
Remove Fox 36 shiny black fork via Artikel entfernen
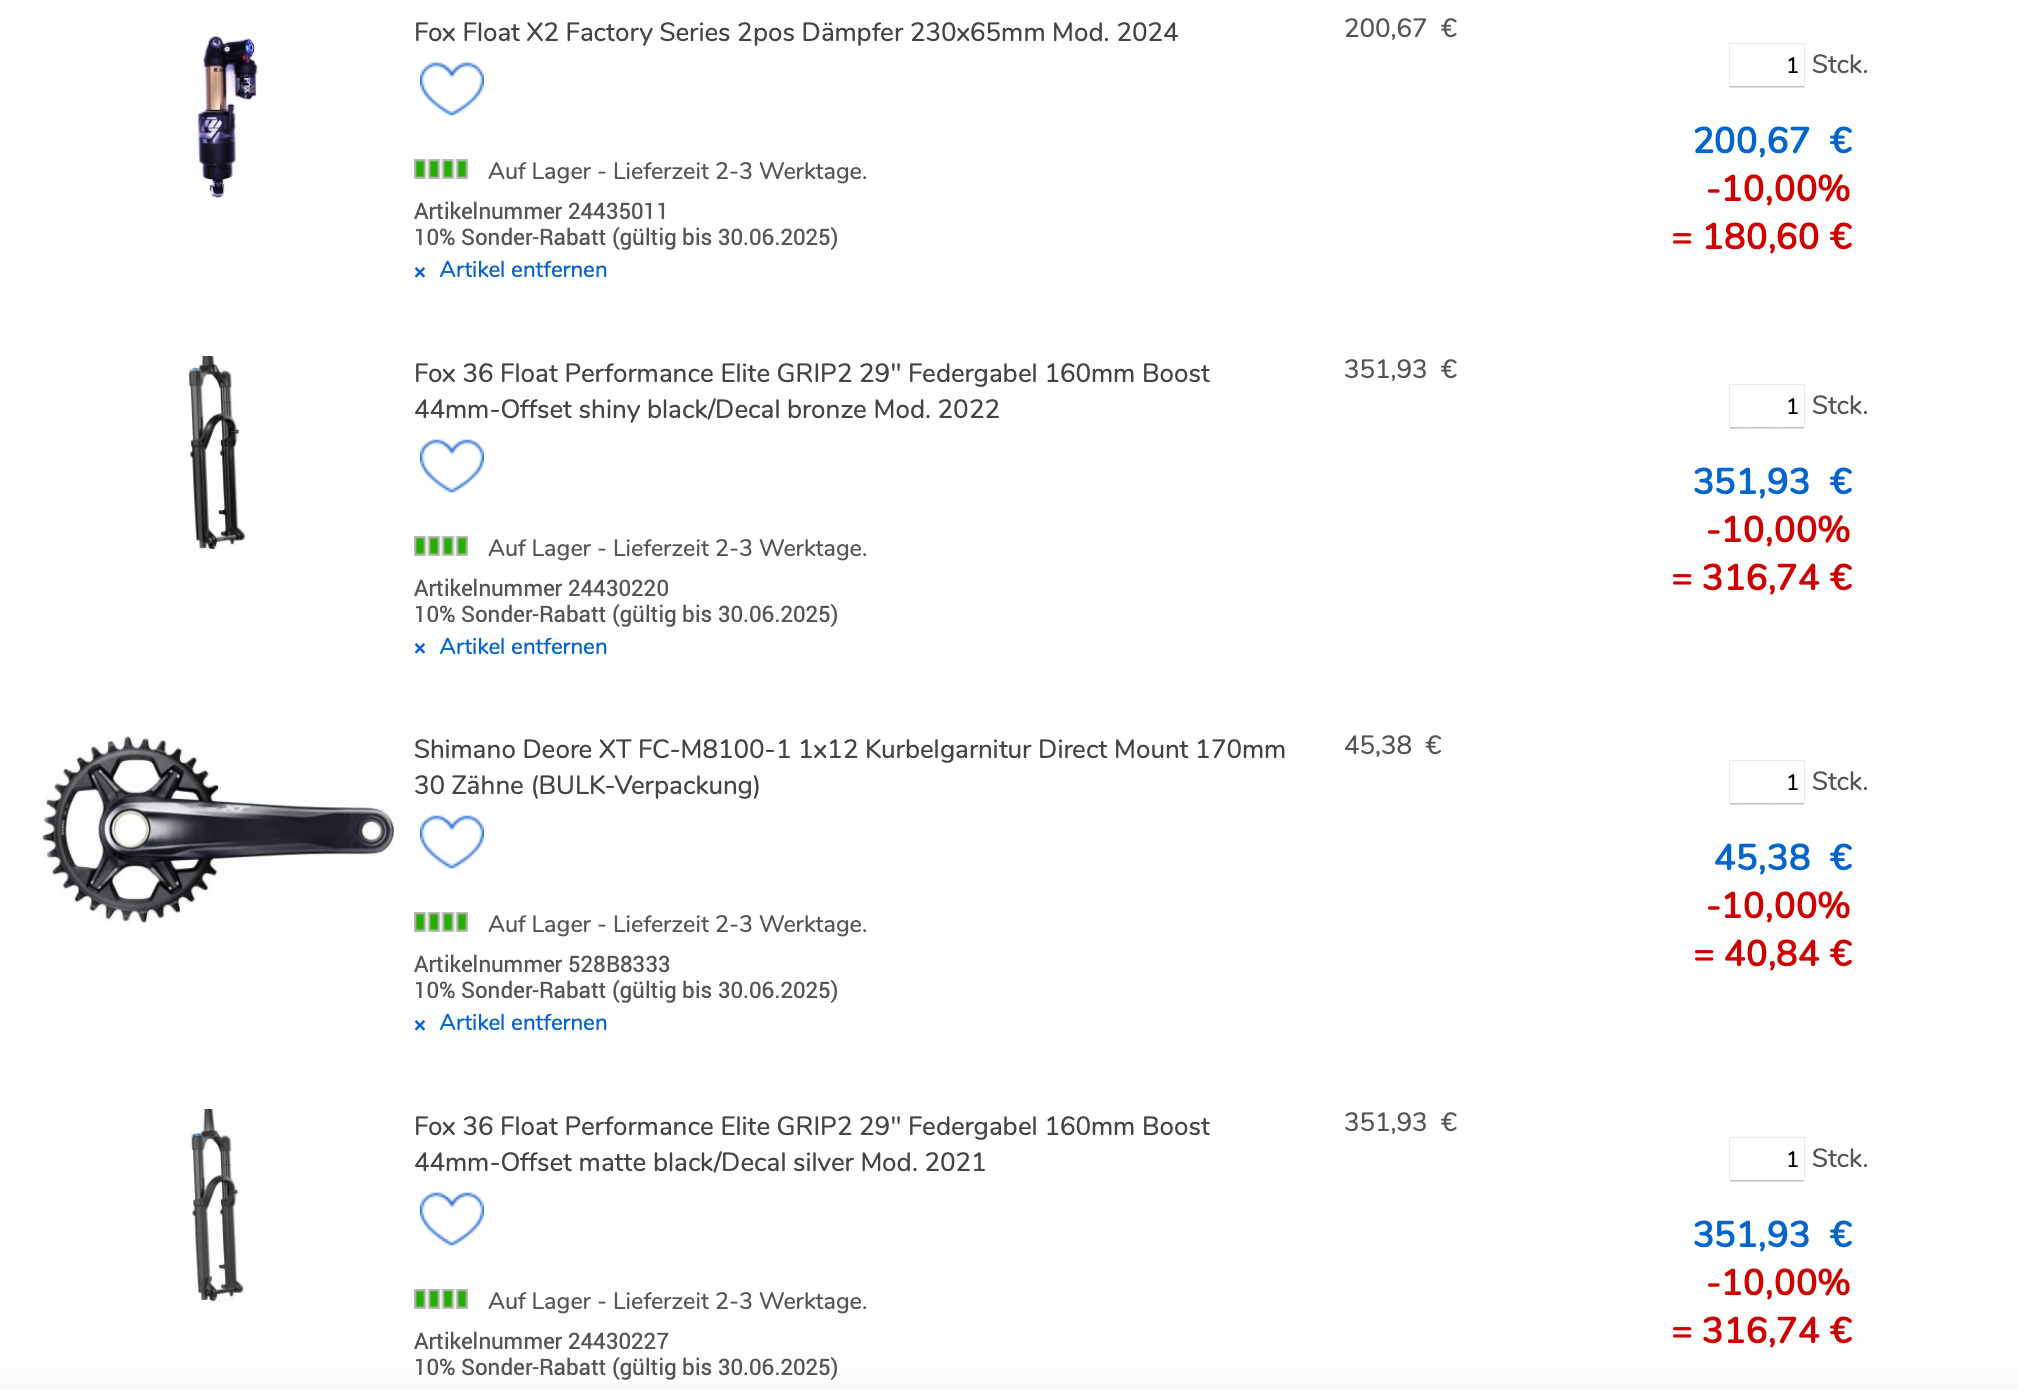(x=523, y=647)
